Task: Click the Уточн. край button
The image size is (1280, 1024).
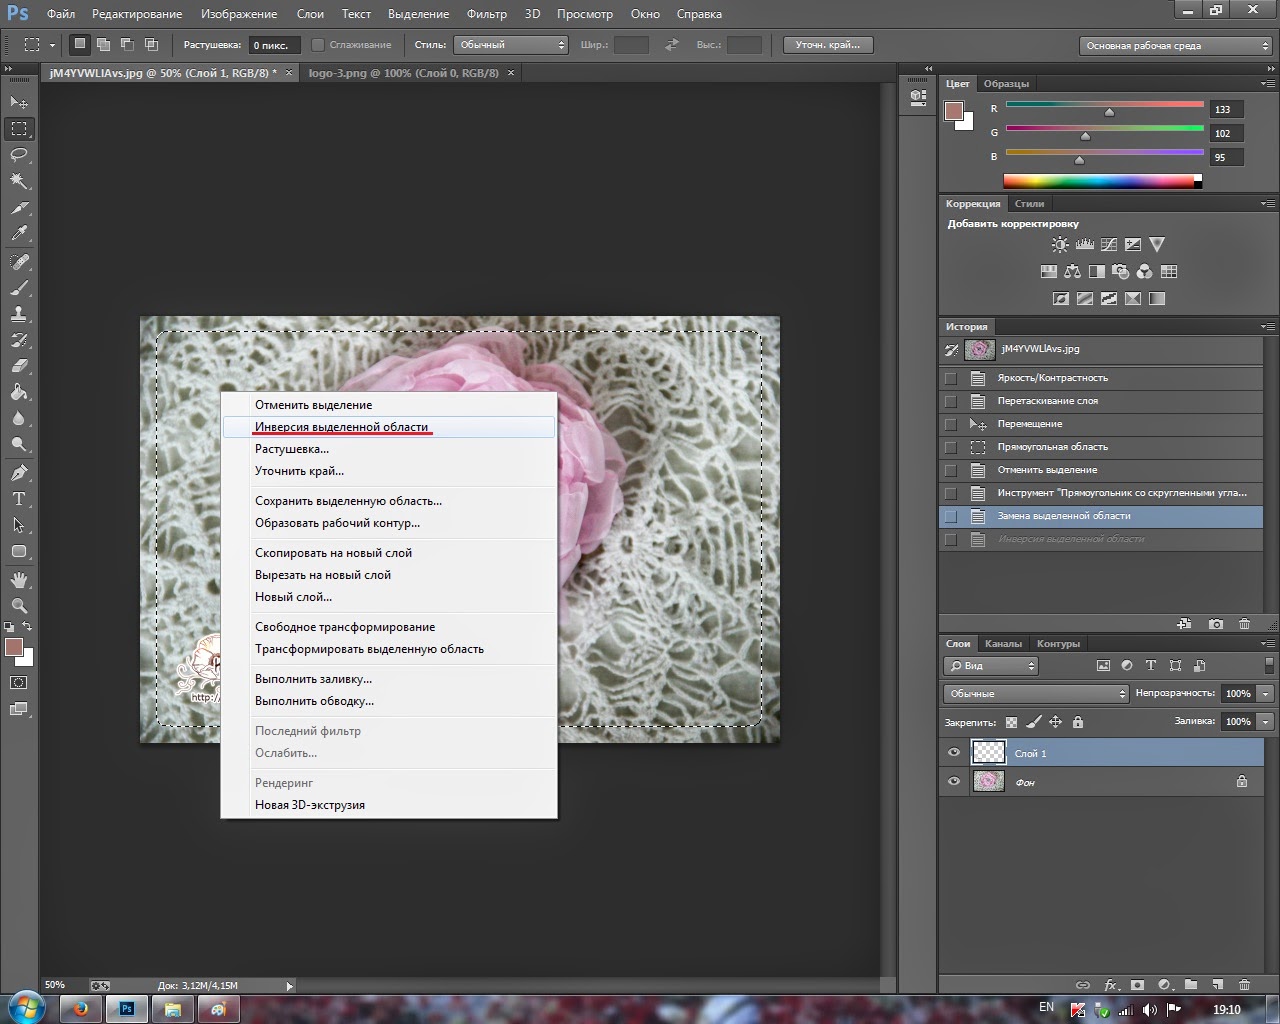Action: coord(827,45)
